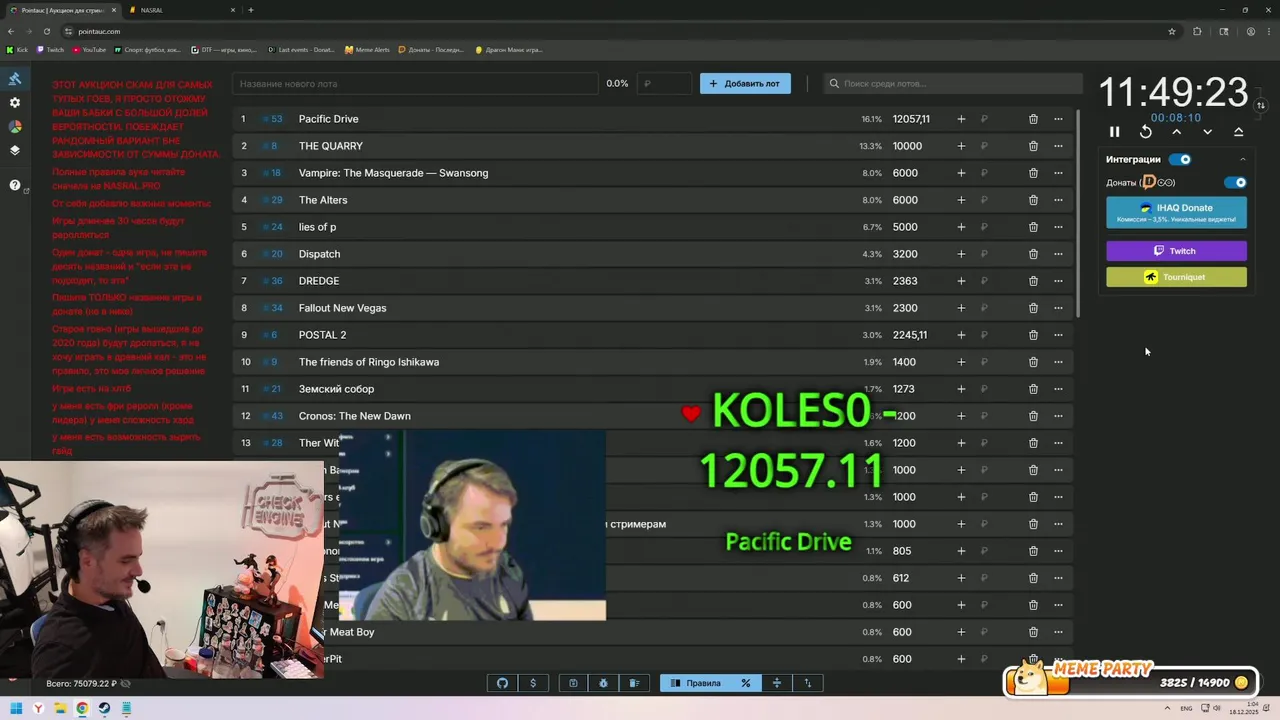This screenshot has width=1280, height=720.
Task: Open Windows Start menu
Action: tap(16, 708)
